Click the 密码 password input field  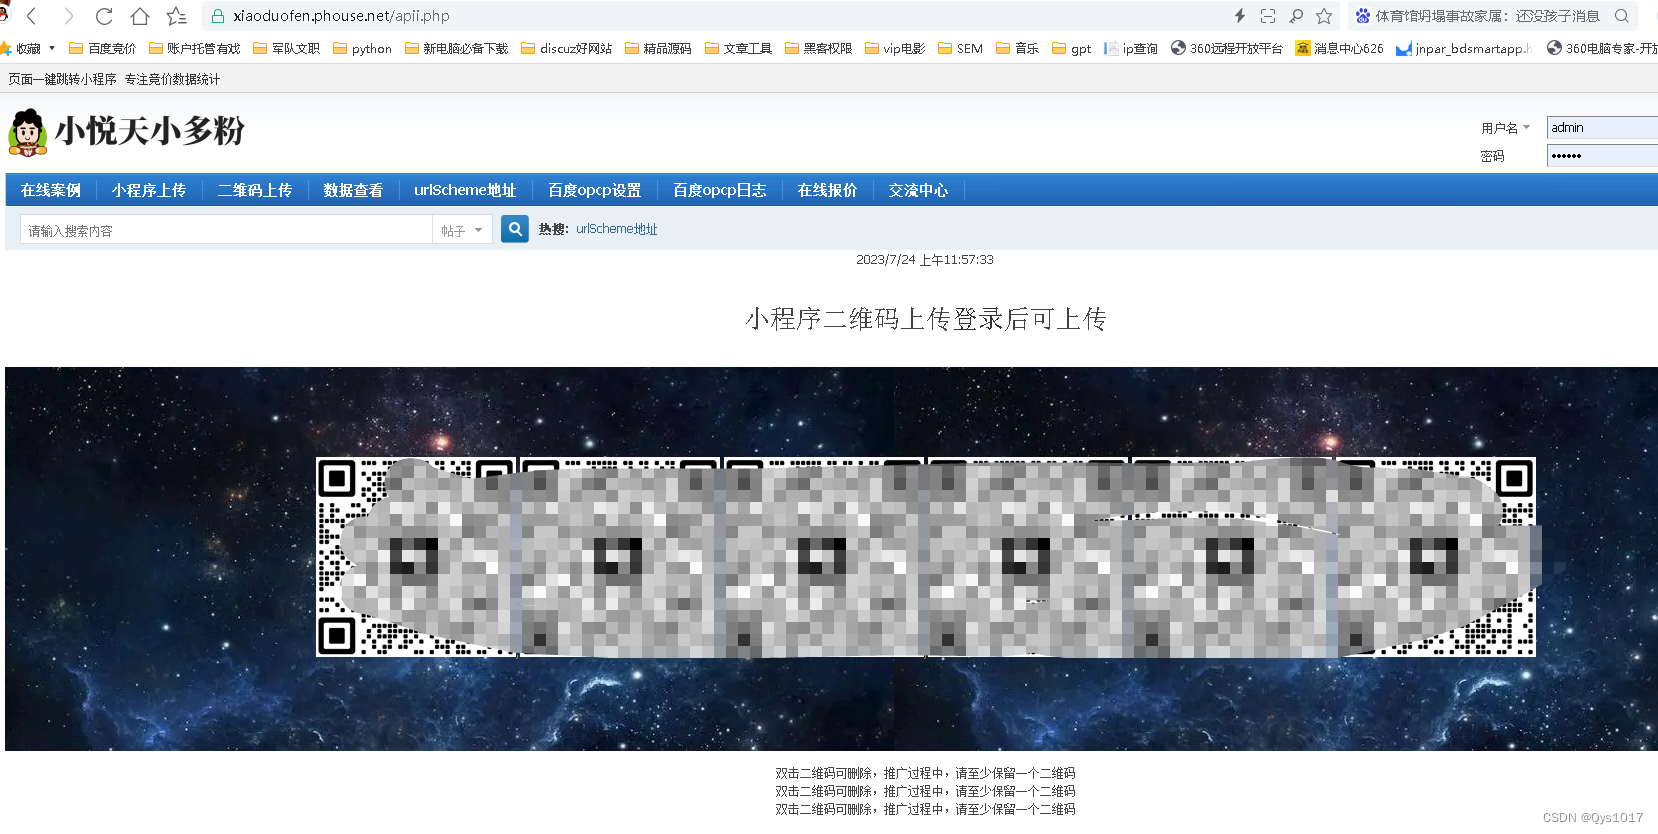[1602, 155]
